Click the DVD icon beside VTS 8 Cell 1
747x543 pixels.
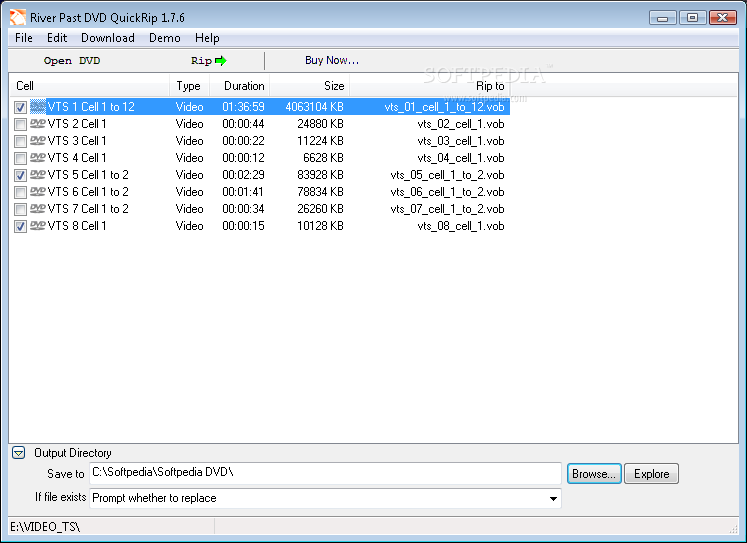click(38, 226)
